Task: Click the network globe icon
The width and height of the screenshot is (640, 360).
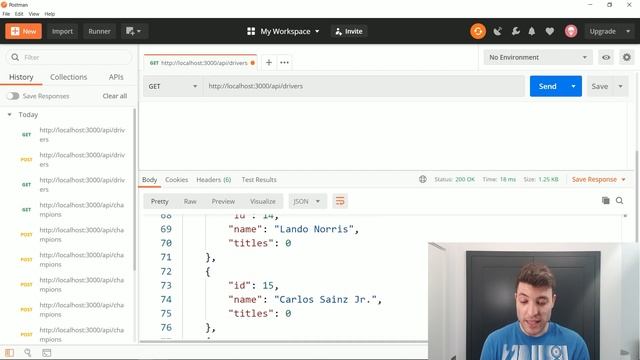Action: click(x=422, y=179)
